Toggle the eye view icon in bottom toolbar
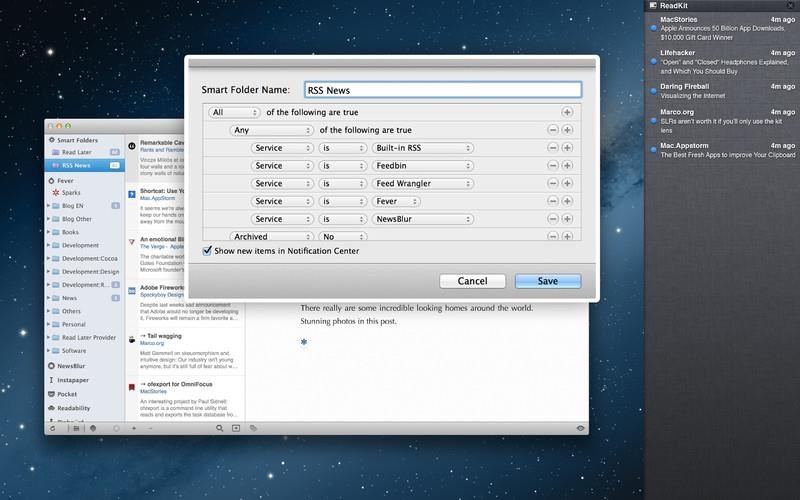 [x=580, y=429]
